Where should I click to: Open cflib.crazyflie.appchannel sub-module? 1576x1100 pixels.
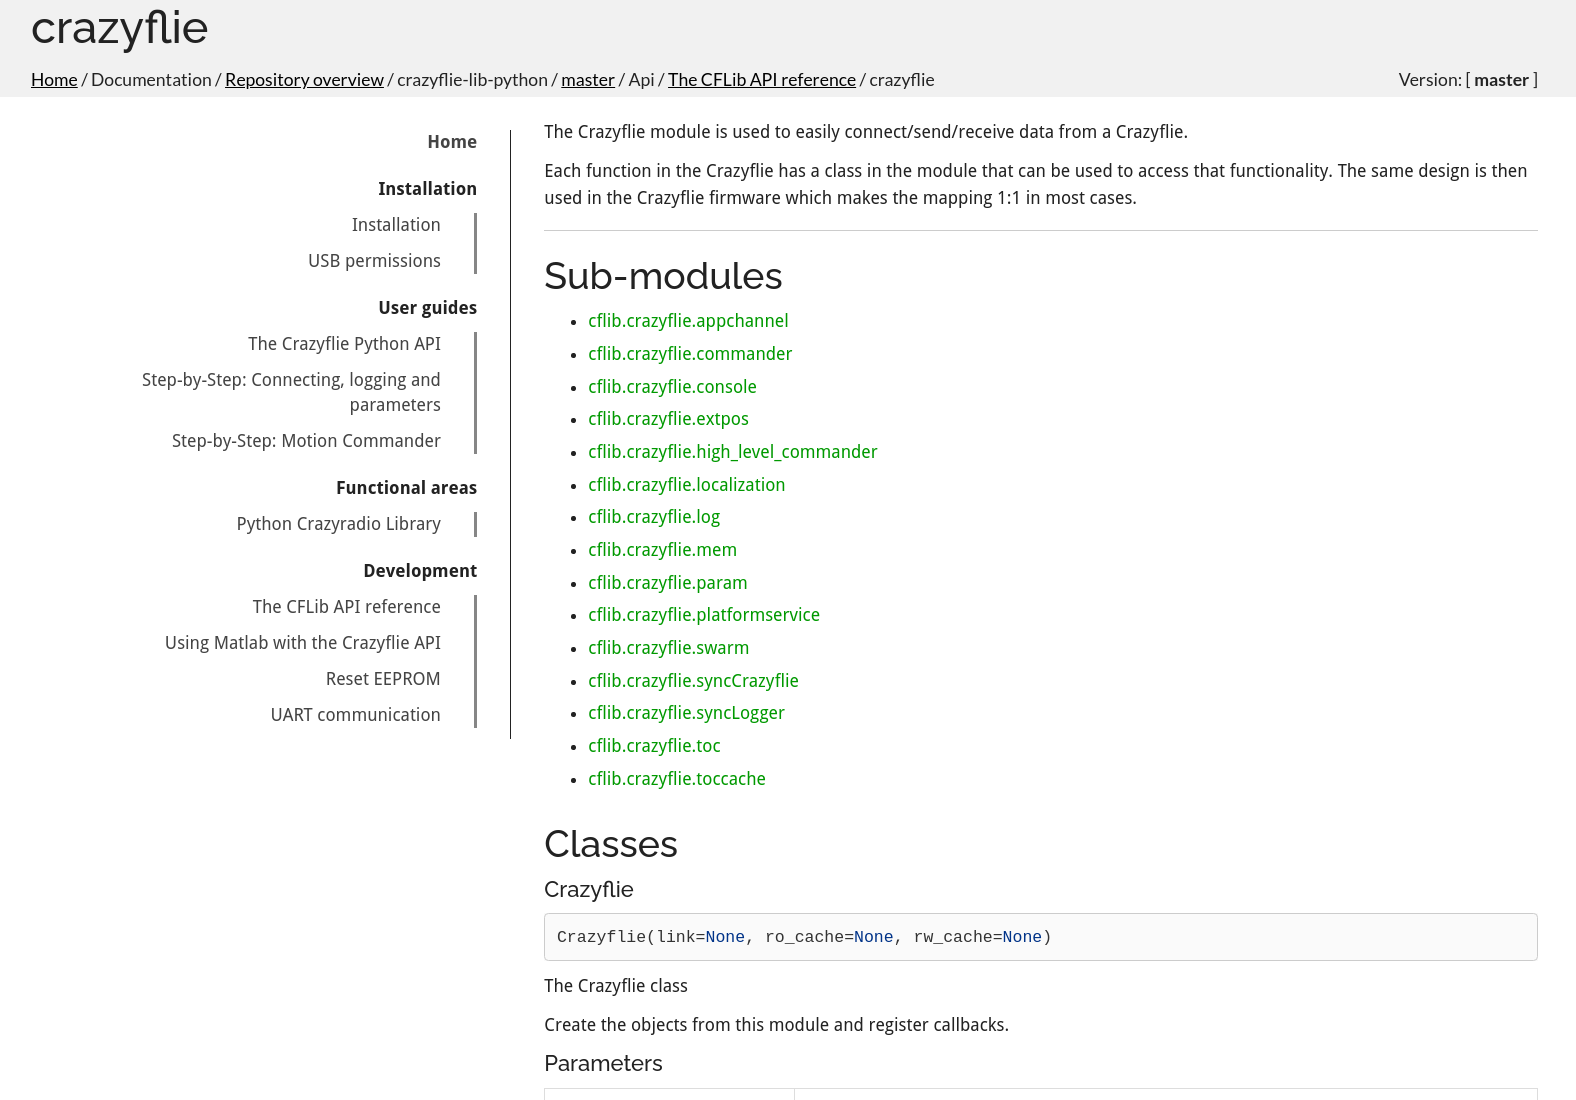click(x=688, y=321)
